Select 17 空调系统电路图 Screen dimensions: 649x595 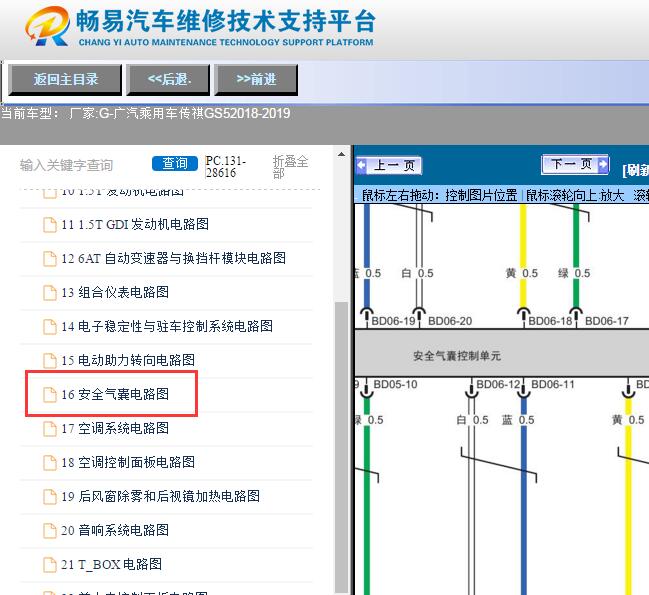coord(115,429)
